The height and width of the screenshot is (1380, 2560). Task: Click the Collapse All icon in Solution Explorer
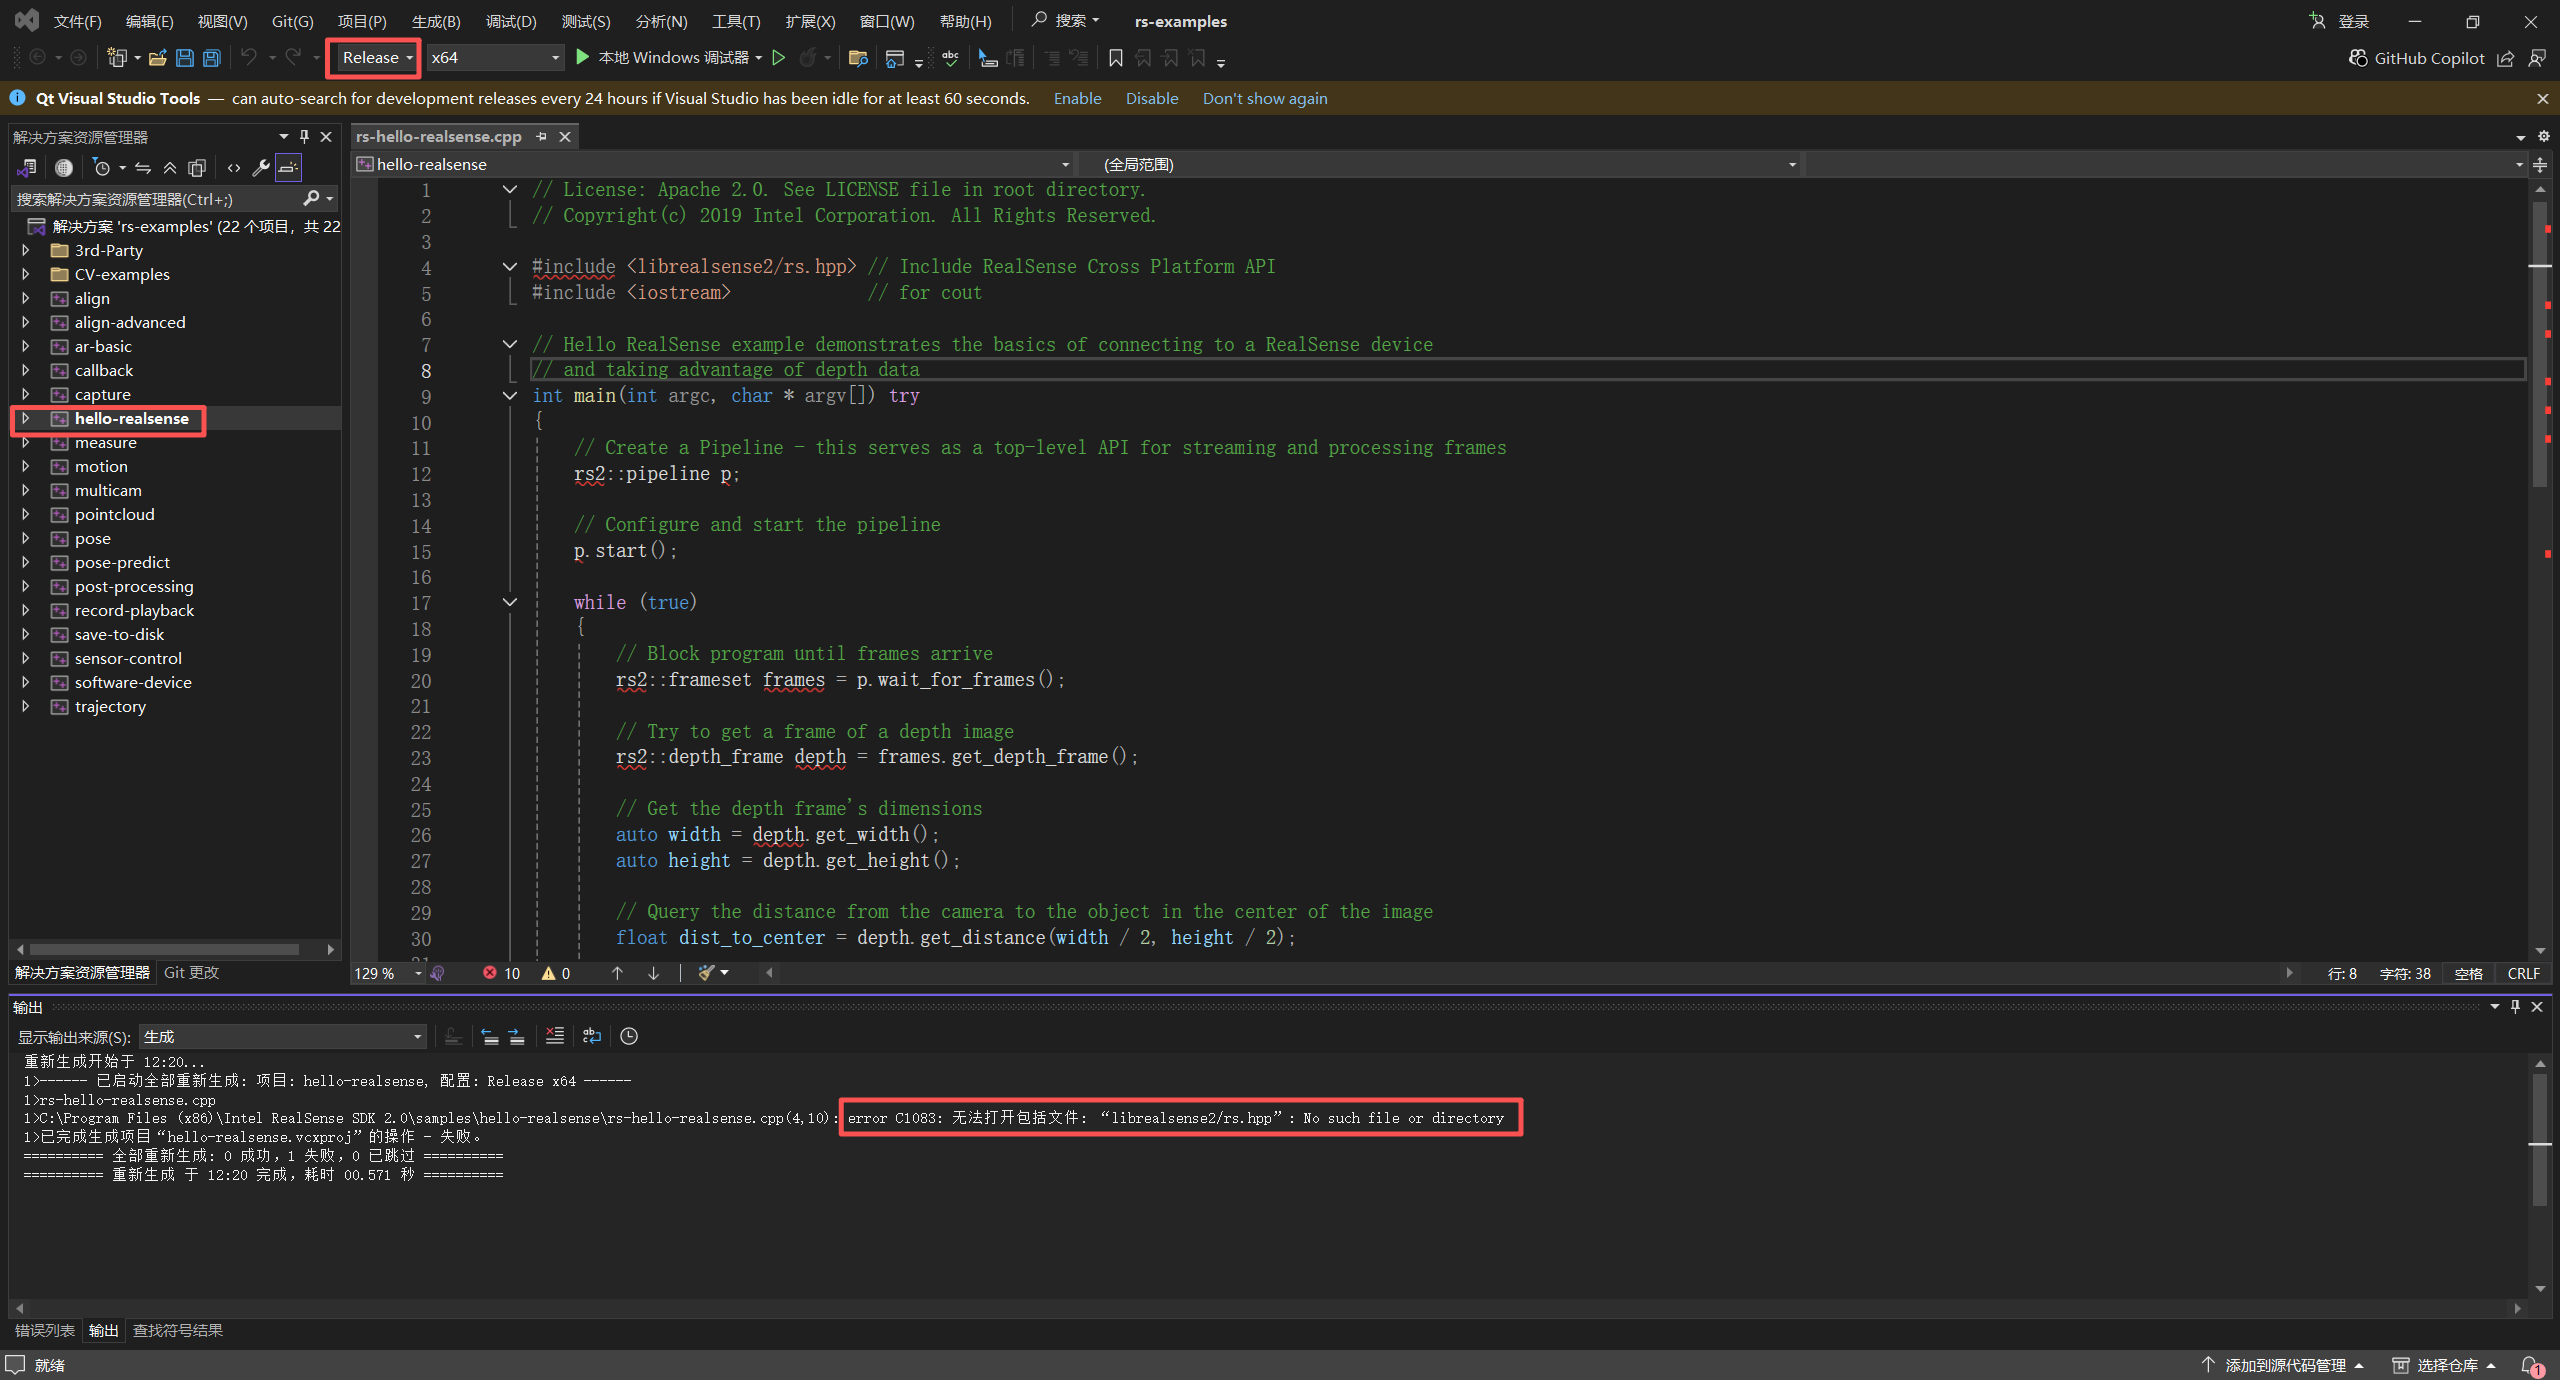170,167
